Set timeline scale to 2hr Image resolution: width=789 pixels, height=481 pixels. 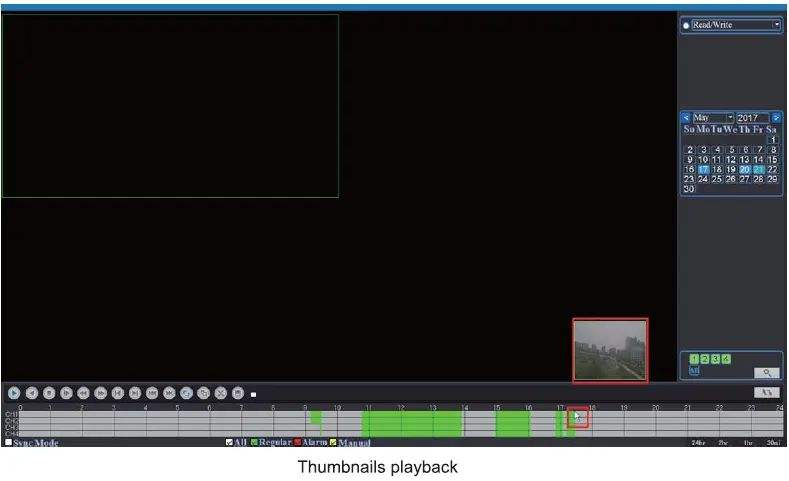(723, 443)
